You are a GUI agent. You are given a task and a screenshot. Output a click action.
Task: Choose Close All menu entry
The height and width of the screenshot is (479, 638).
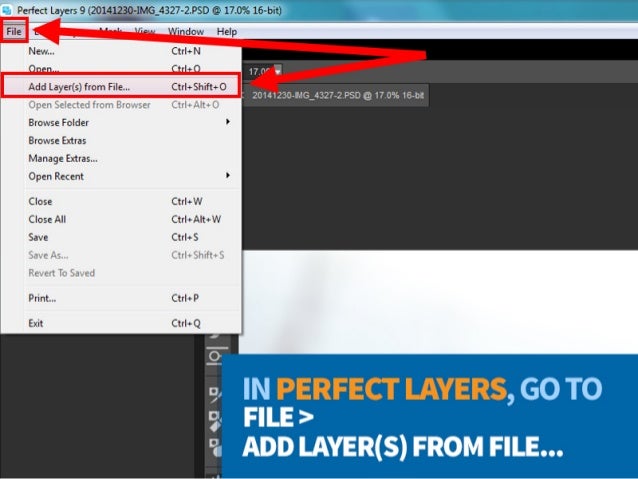click(x=121, y=219)
